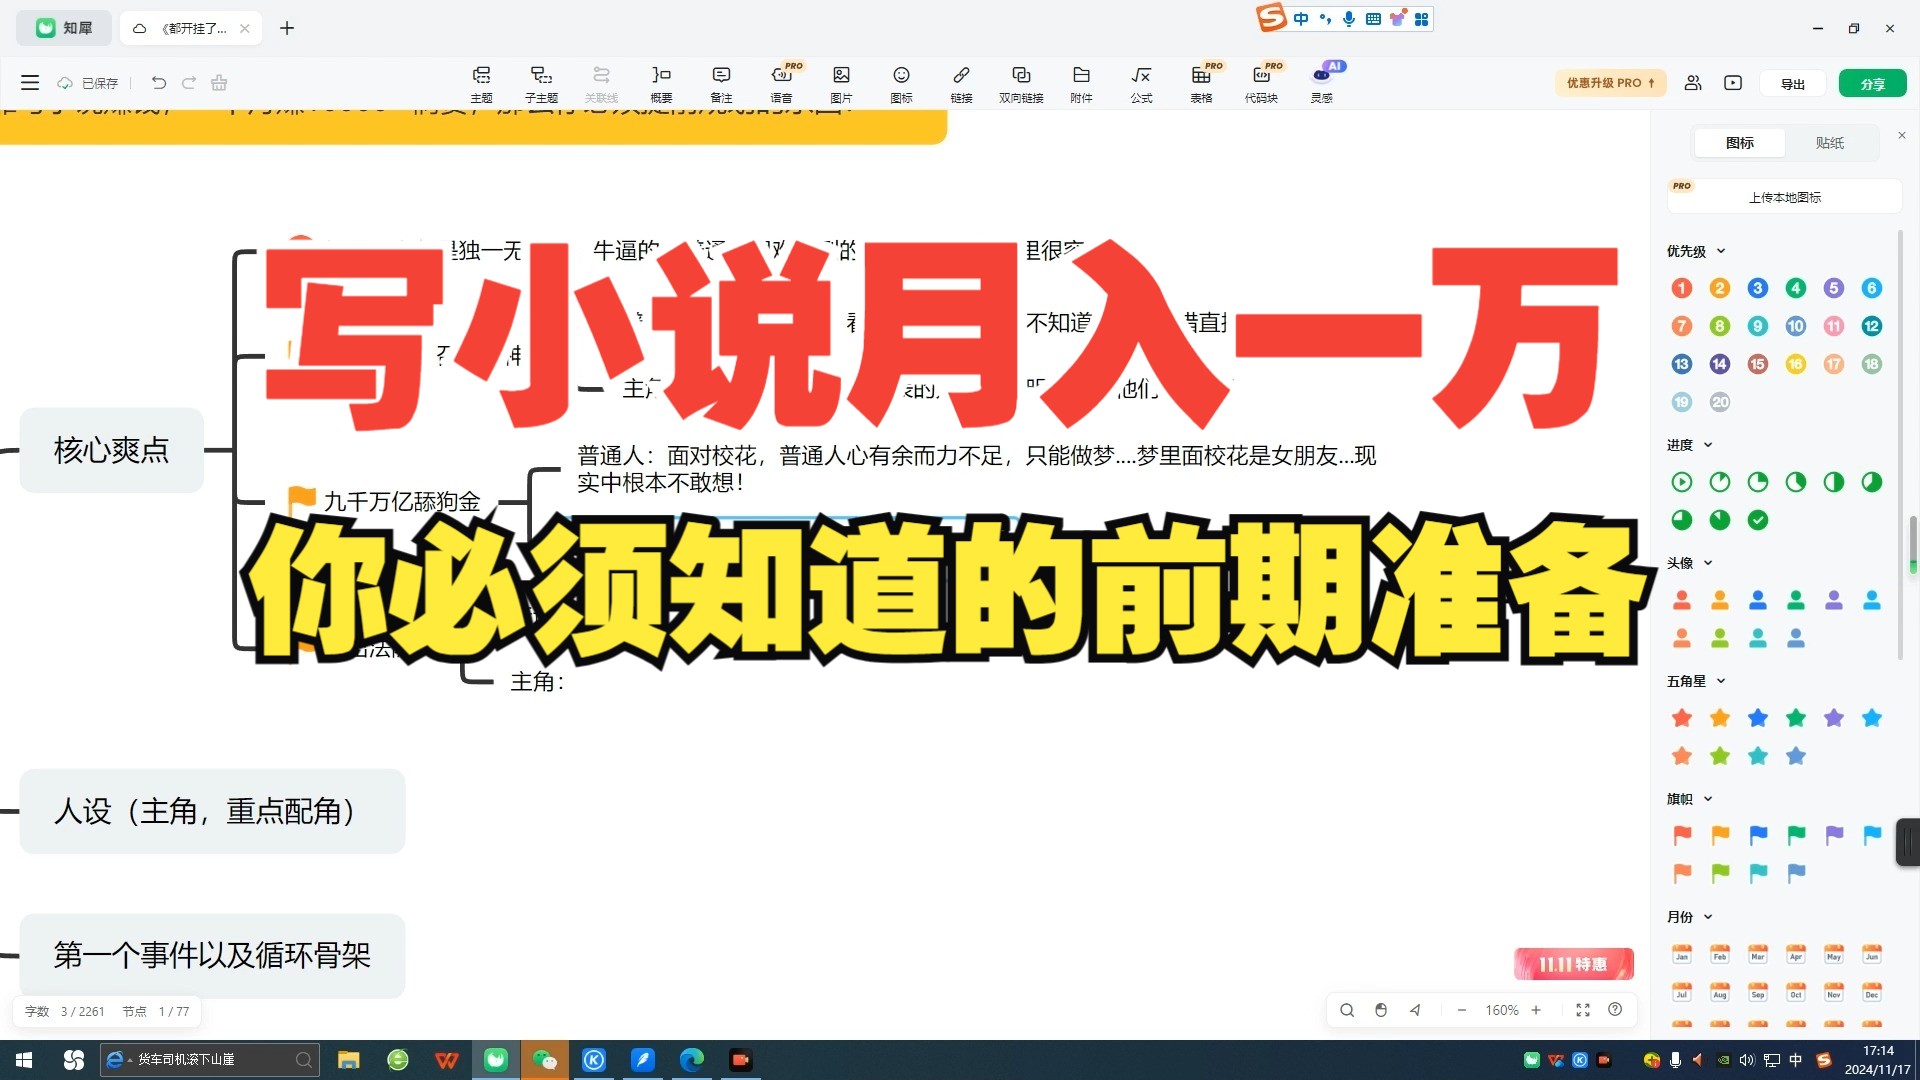1920x1080 pixels.
Task: Click 上传本地图标 upload button
Action: 1784,197
